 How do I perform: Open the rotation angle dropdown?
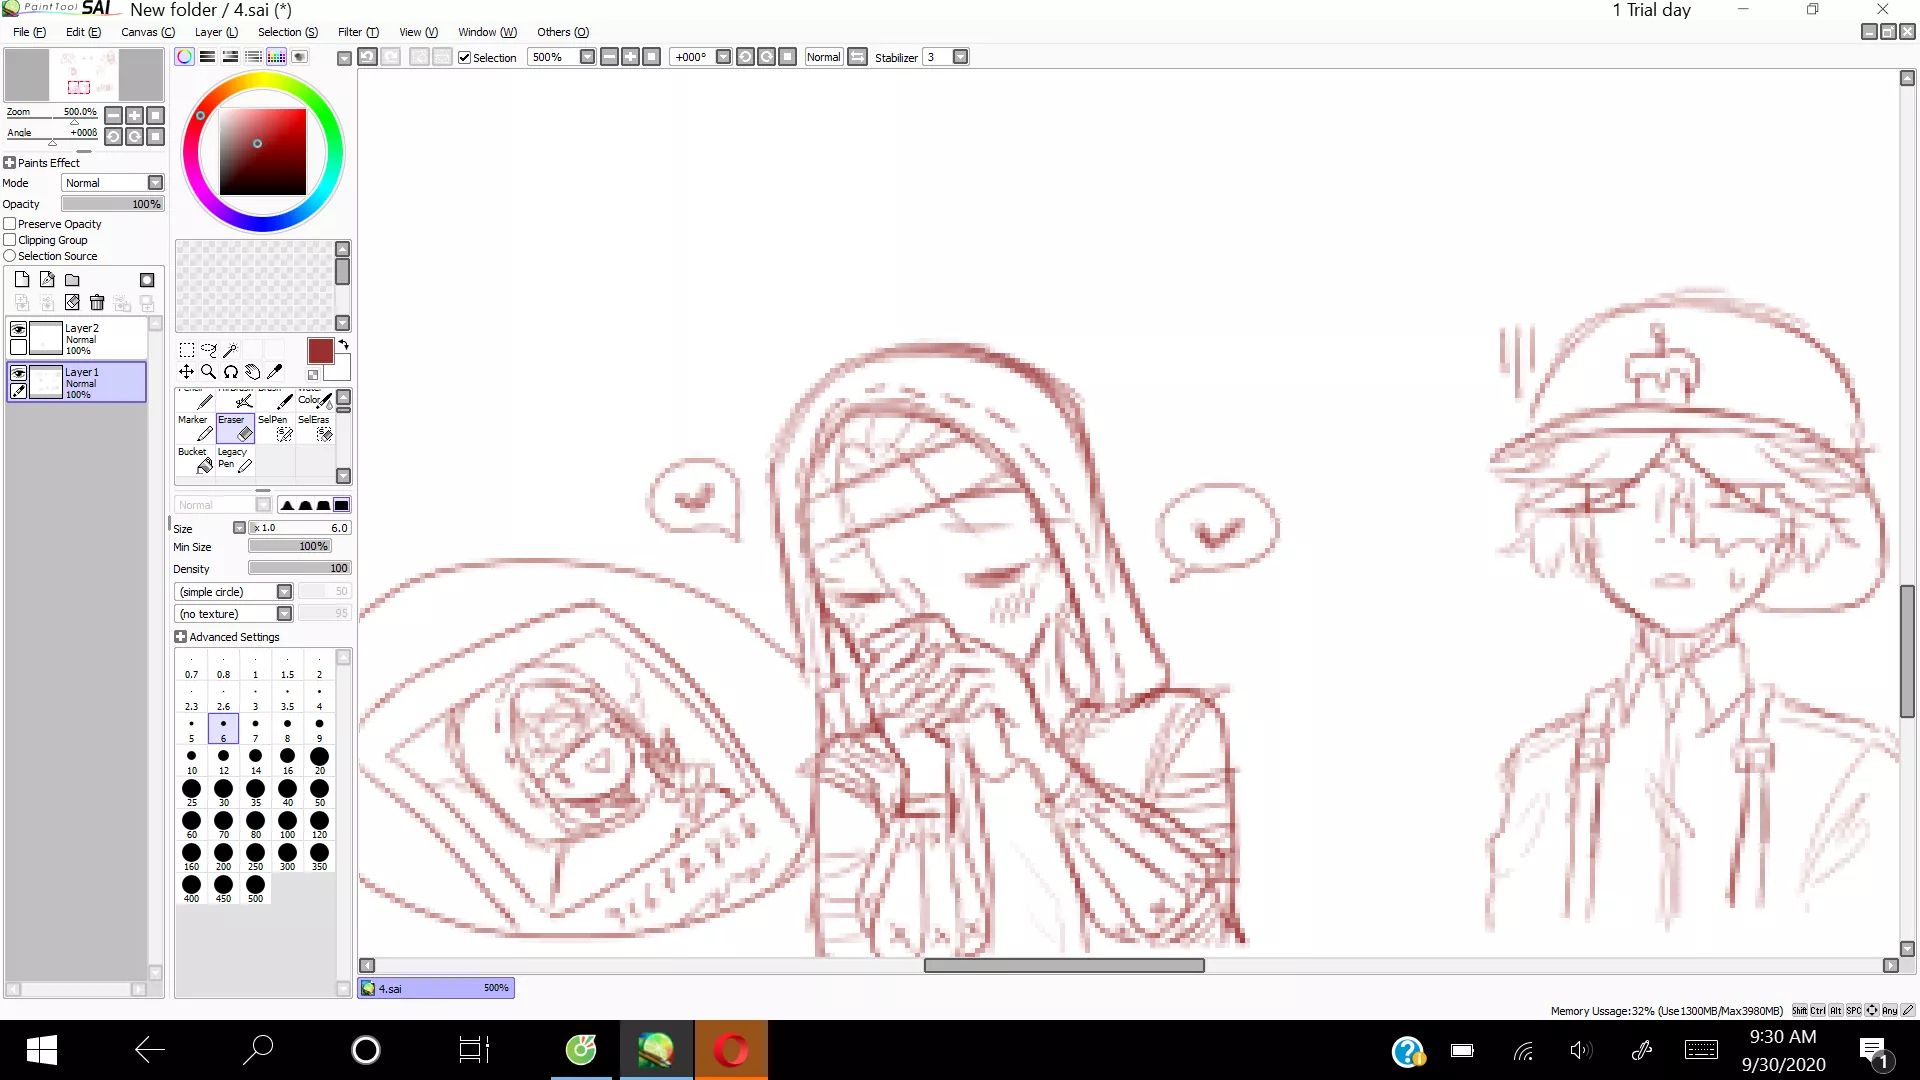[723, 57]
